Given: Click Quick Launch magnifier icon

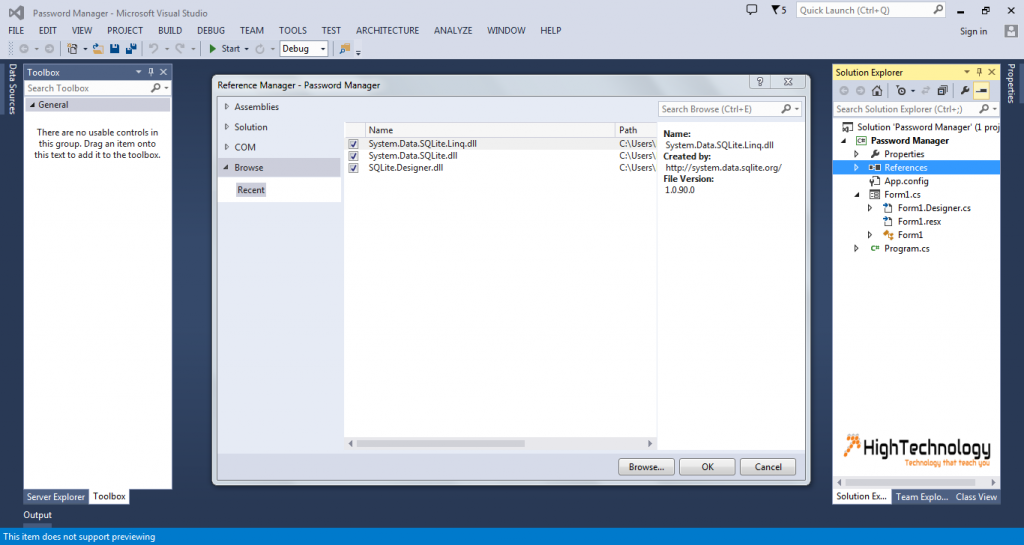Looking at the screenshot, I should (x=938, y=10).
